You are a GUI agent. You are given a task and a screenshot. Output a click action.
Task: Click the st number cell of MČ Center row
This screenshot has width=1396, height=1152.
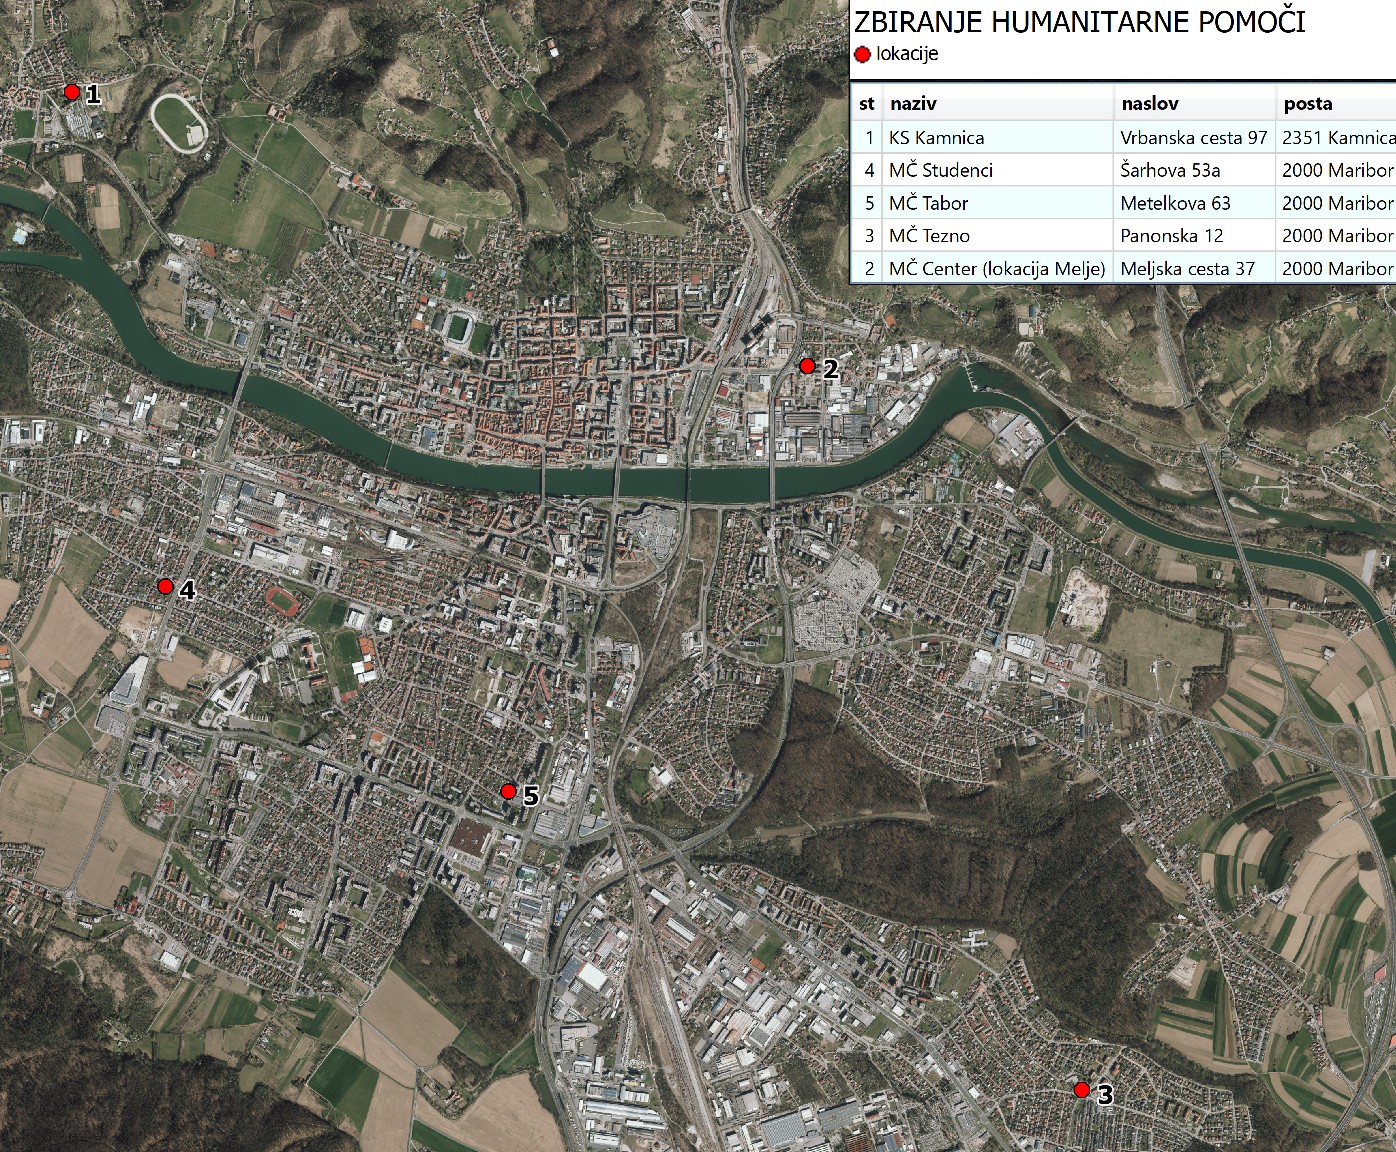(867, 268)
